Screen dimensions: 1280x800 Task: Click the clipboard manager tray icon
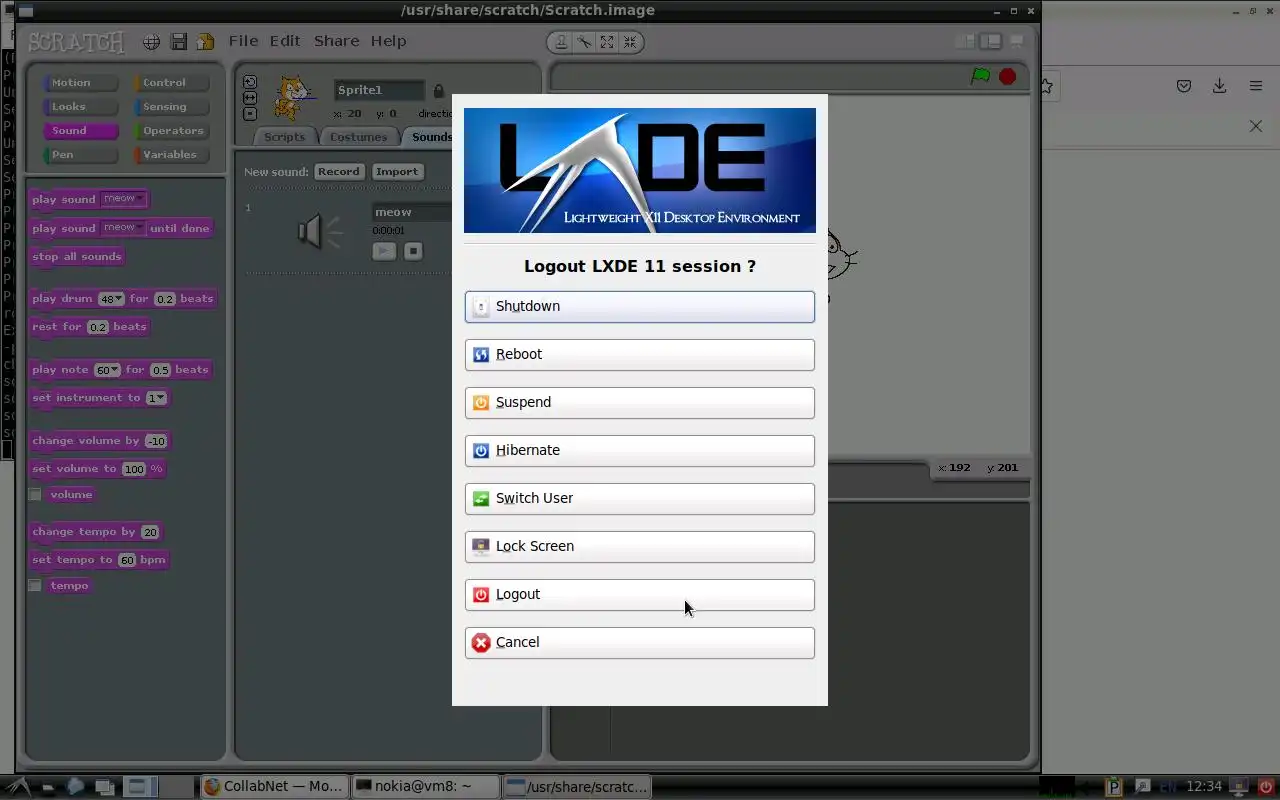click(1115, 787)
